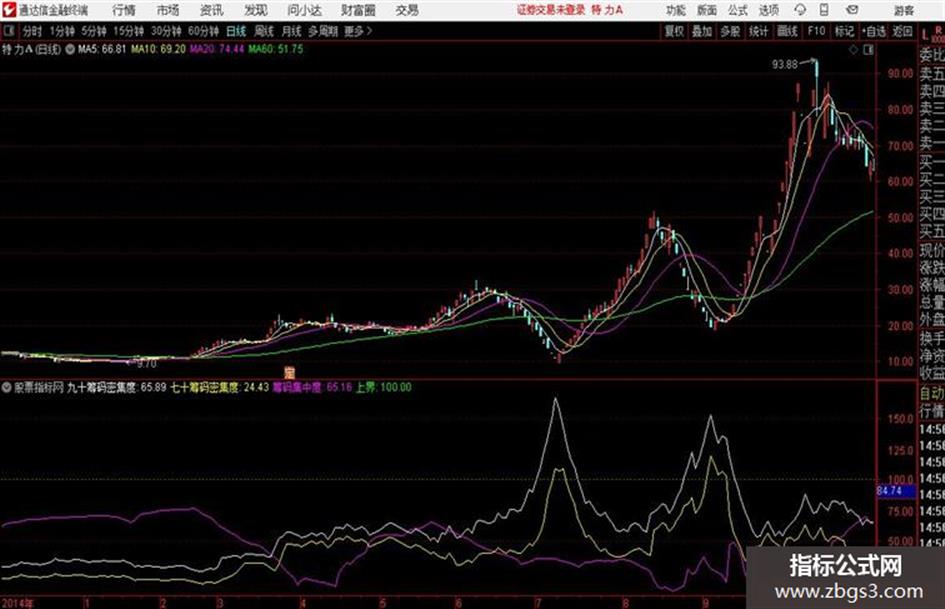945x609 pixels.
Task: Click the MA10: 69.20 label
Action: tap(159, 49)
